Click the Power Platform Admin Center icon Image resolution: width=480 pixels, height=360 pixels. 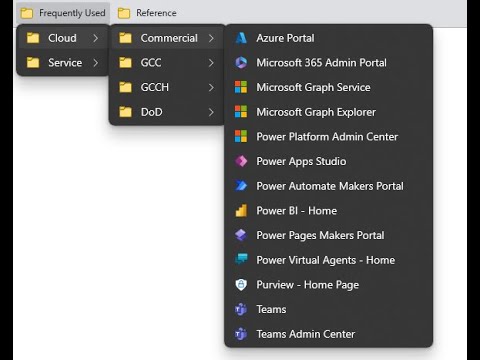click(241, 137)
